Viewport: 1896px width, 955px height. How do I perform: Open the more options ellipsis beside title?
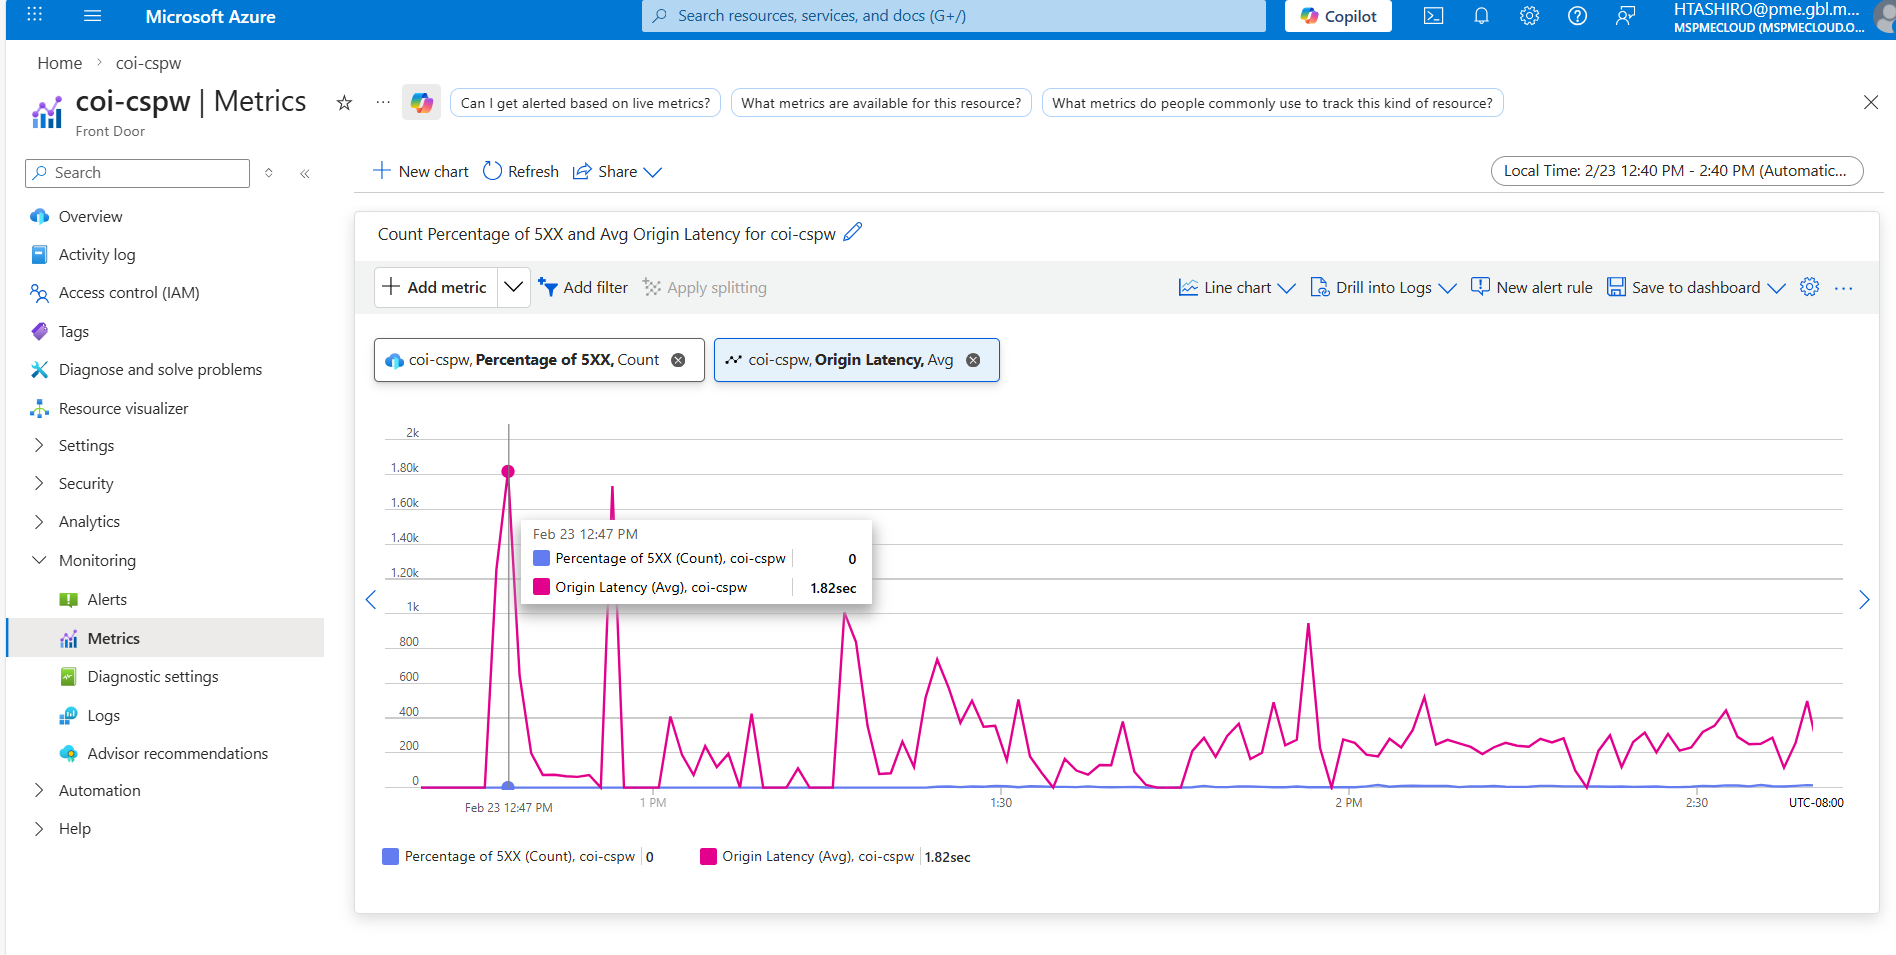point(383,103)
